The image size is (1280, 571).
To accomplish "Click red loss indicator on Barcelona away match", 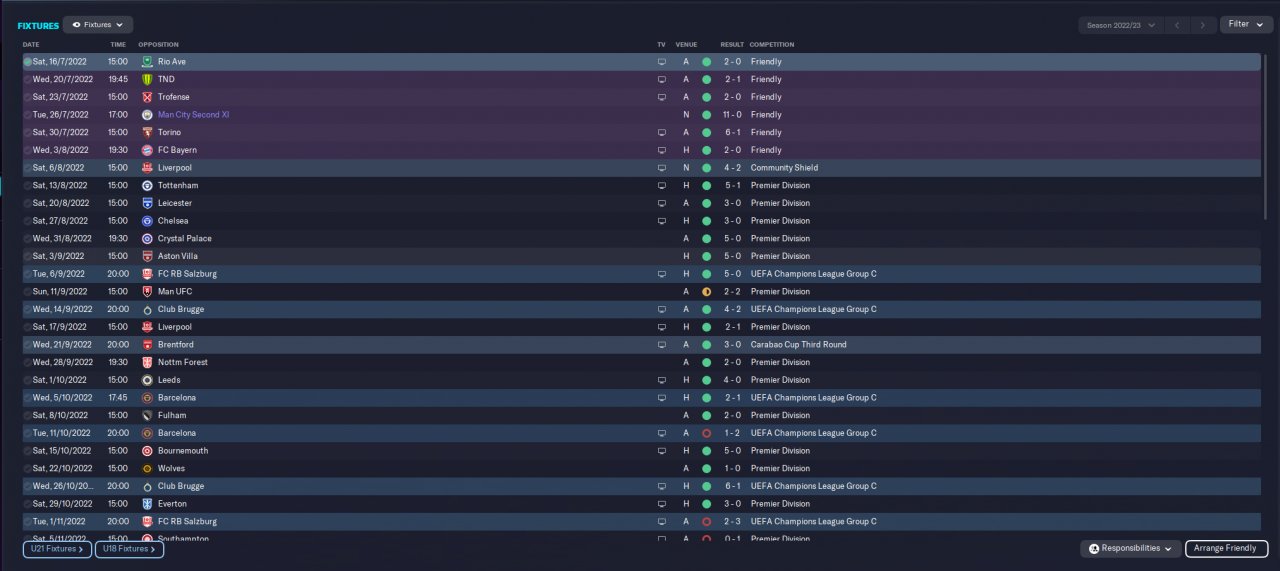I will pos(706,433).
